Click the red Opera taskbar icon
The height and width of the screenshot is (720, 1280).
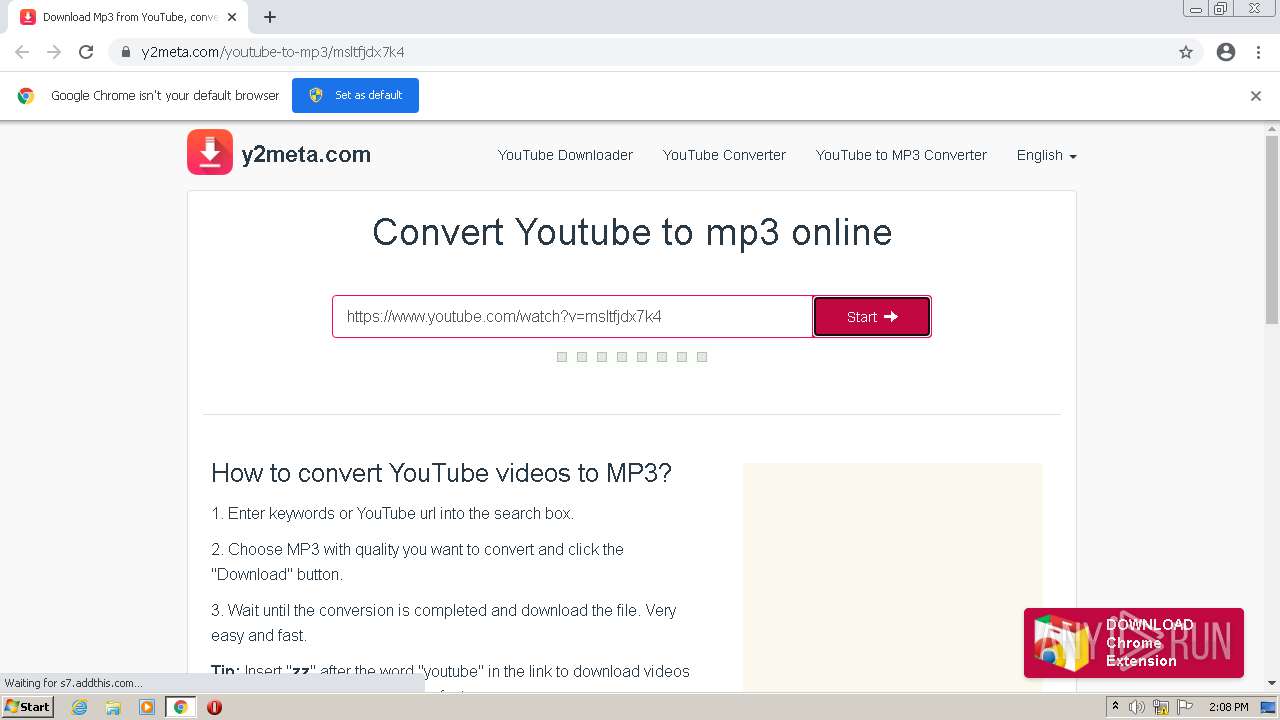[x=214, y=707]
